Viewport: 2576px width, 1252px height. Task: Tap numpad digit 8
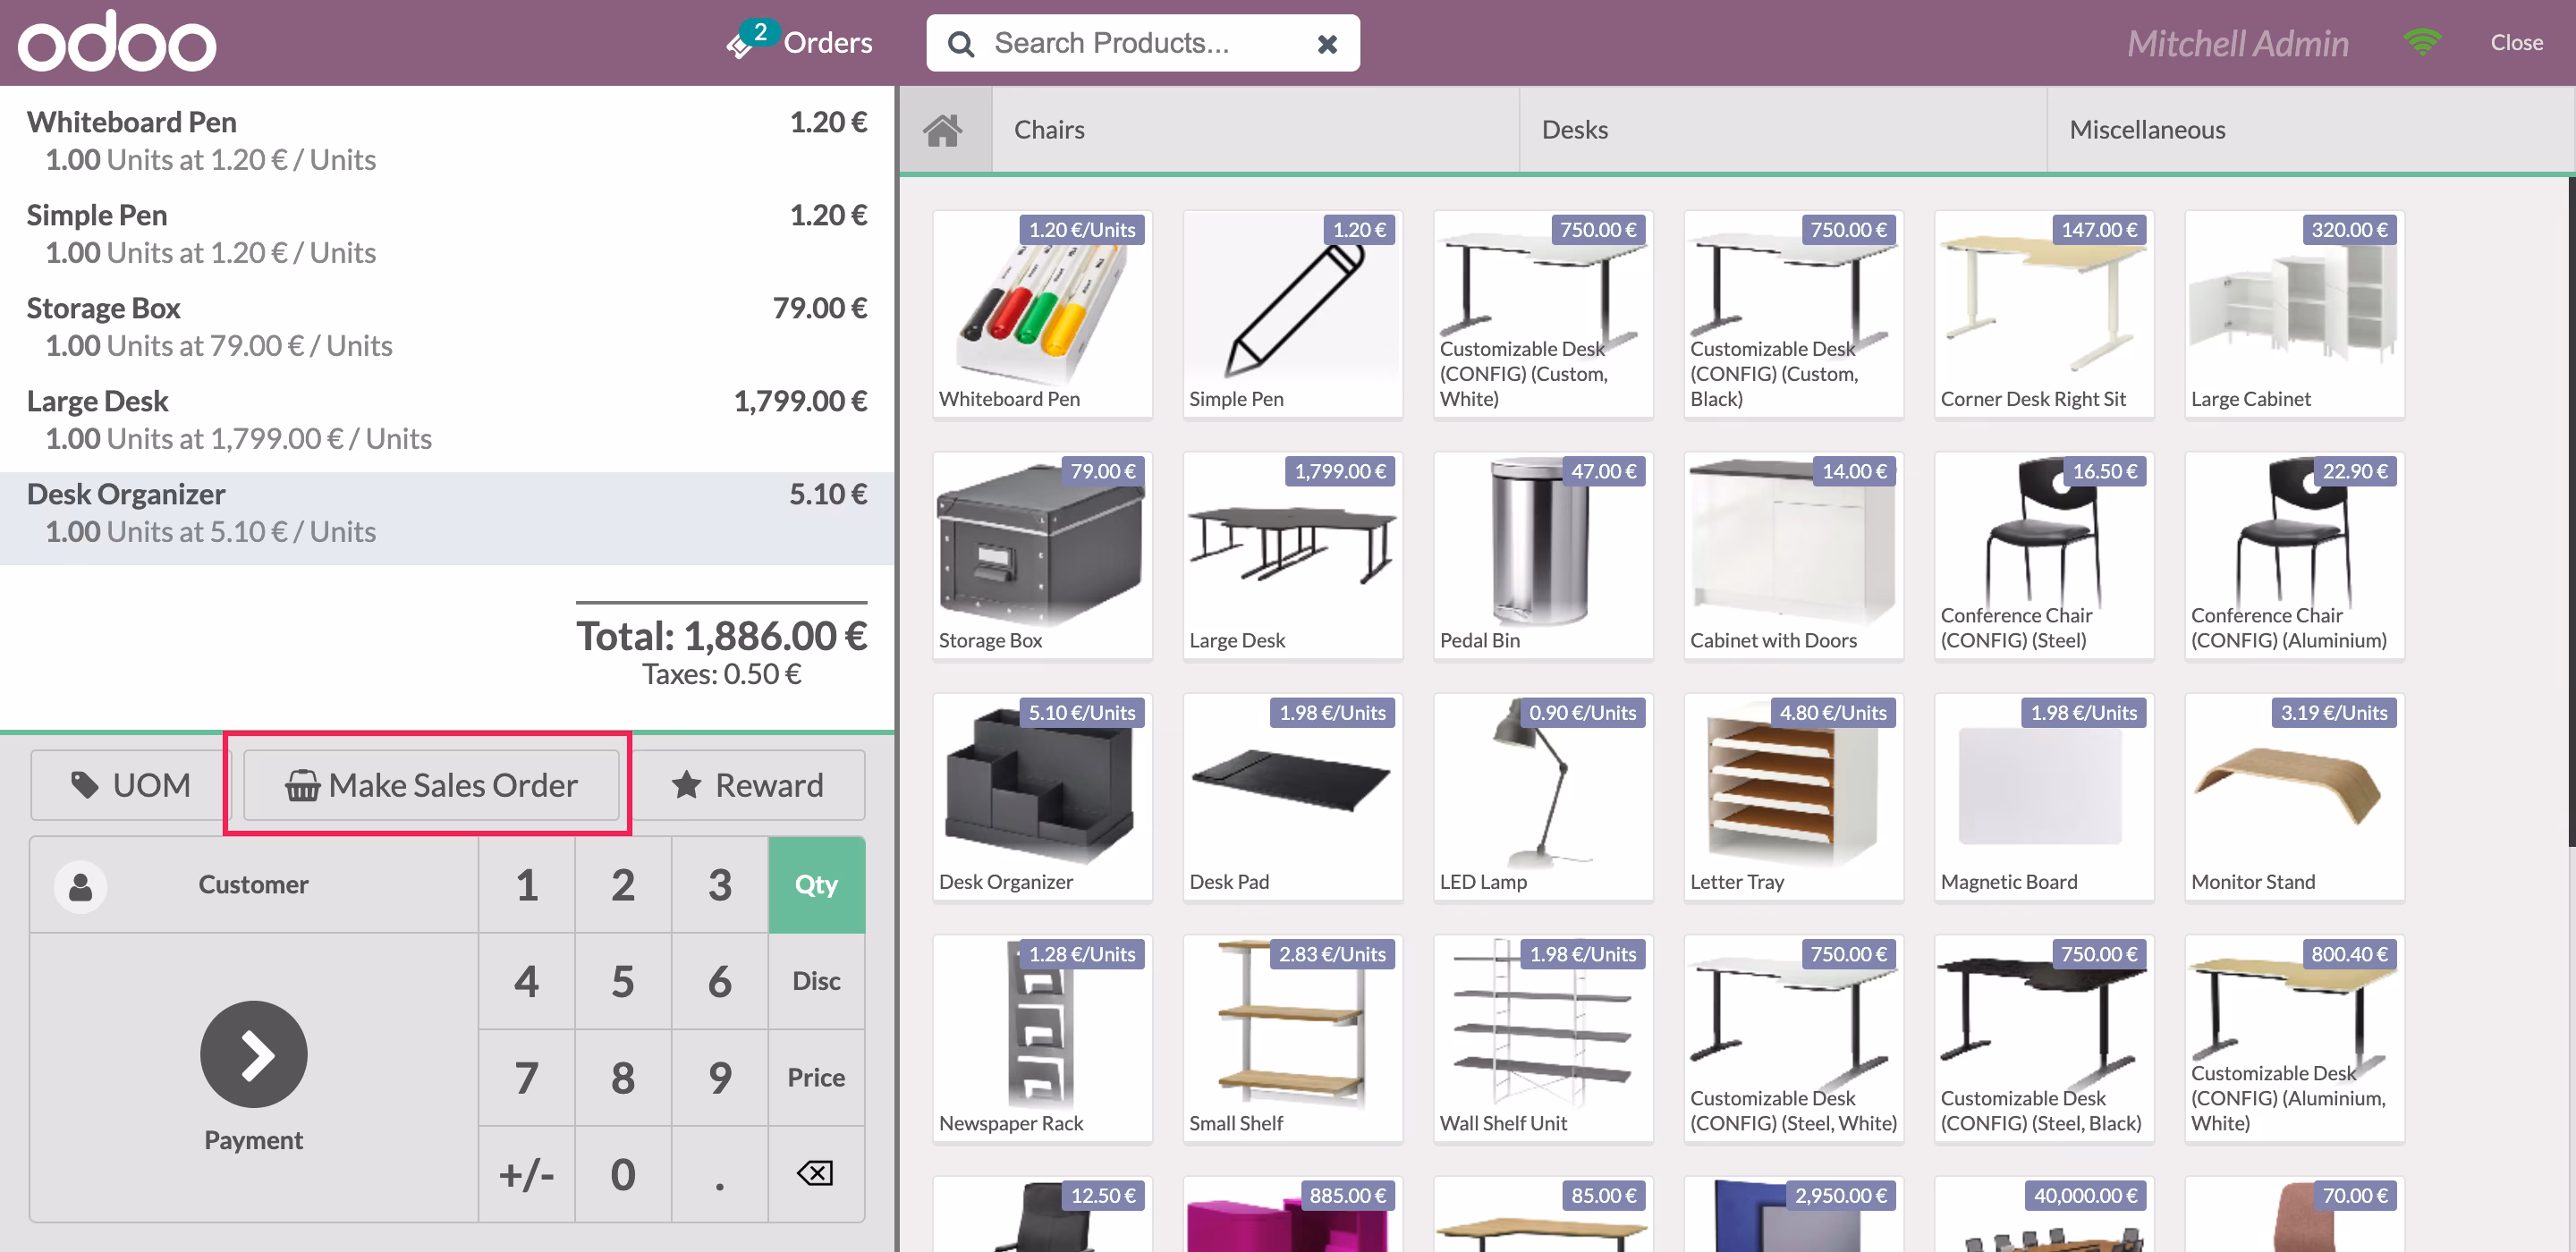[x=623, y=1077]
